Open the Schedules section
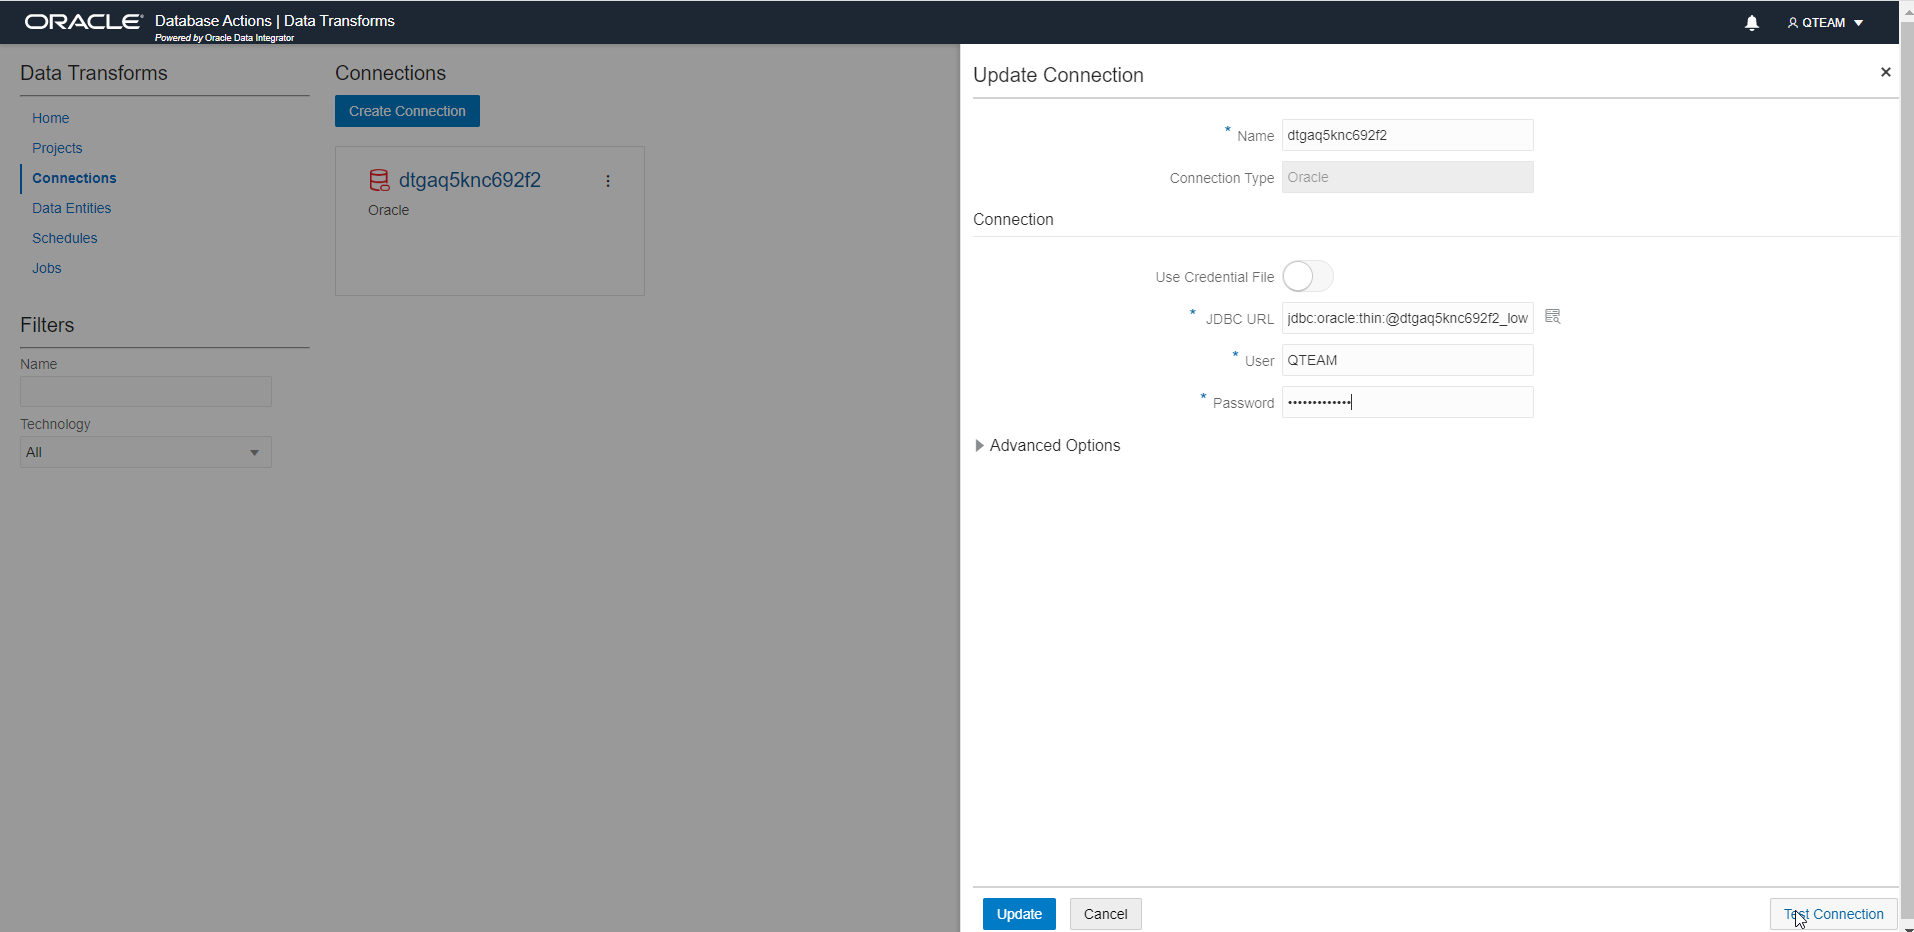Image resolution: width=1914 pixels, height=932 pixels. click(x=65, y=238)
